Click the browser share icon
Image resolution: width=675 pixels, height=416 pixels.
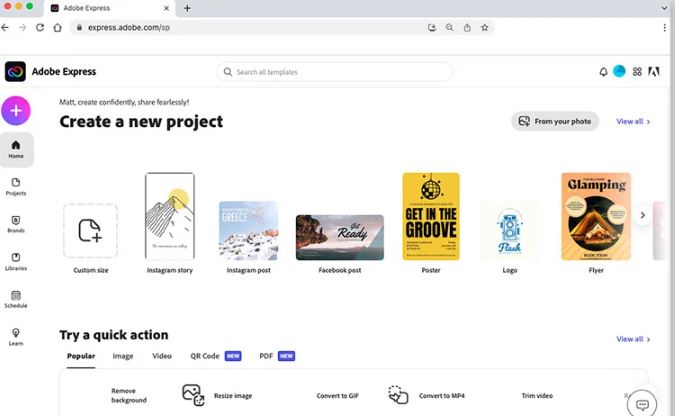tap(467, 28)
